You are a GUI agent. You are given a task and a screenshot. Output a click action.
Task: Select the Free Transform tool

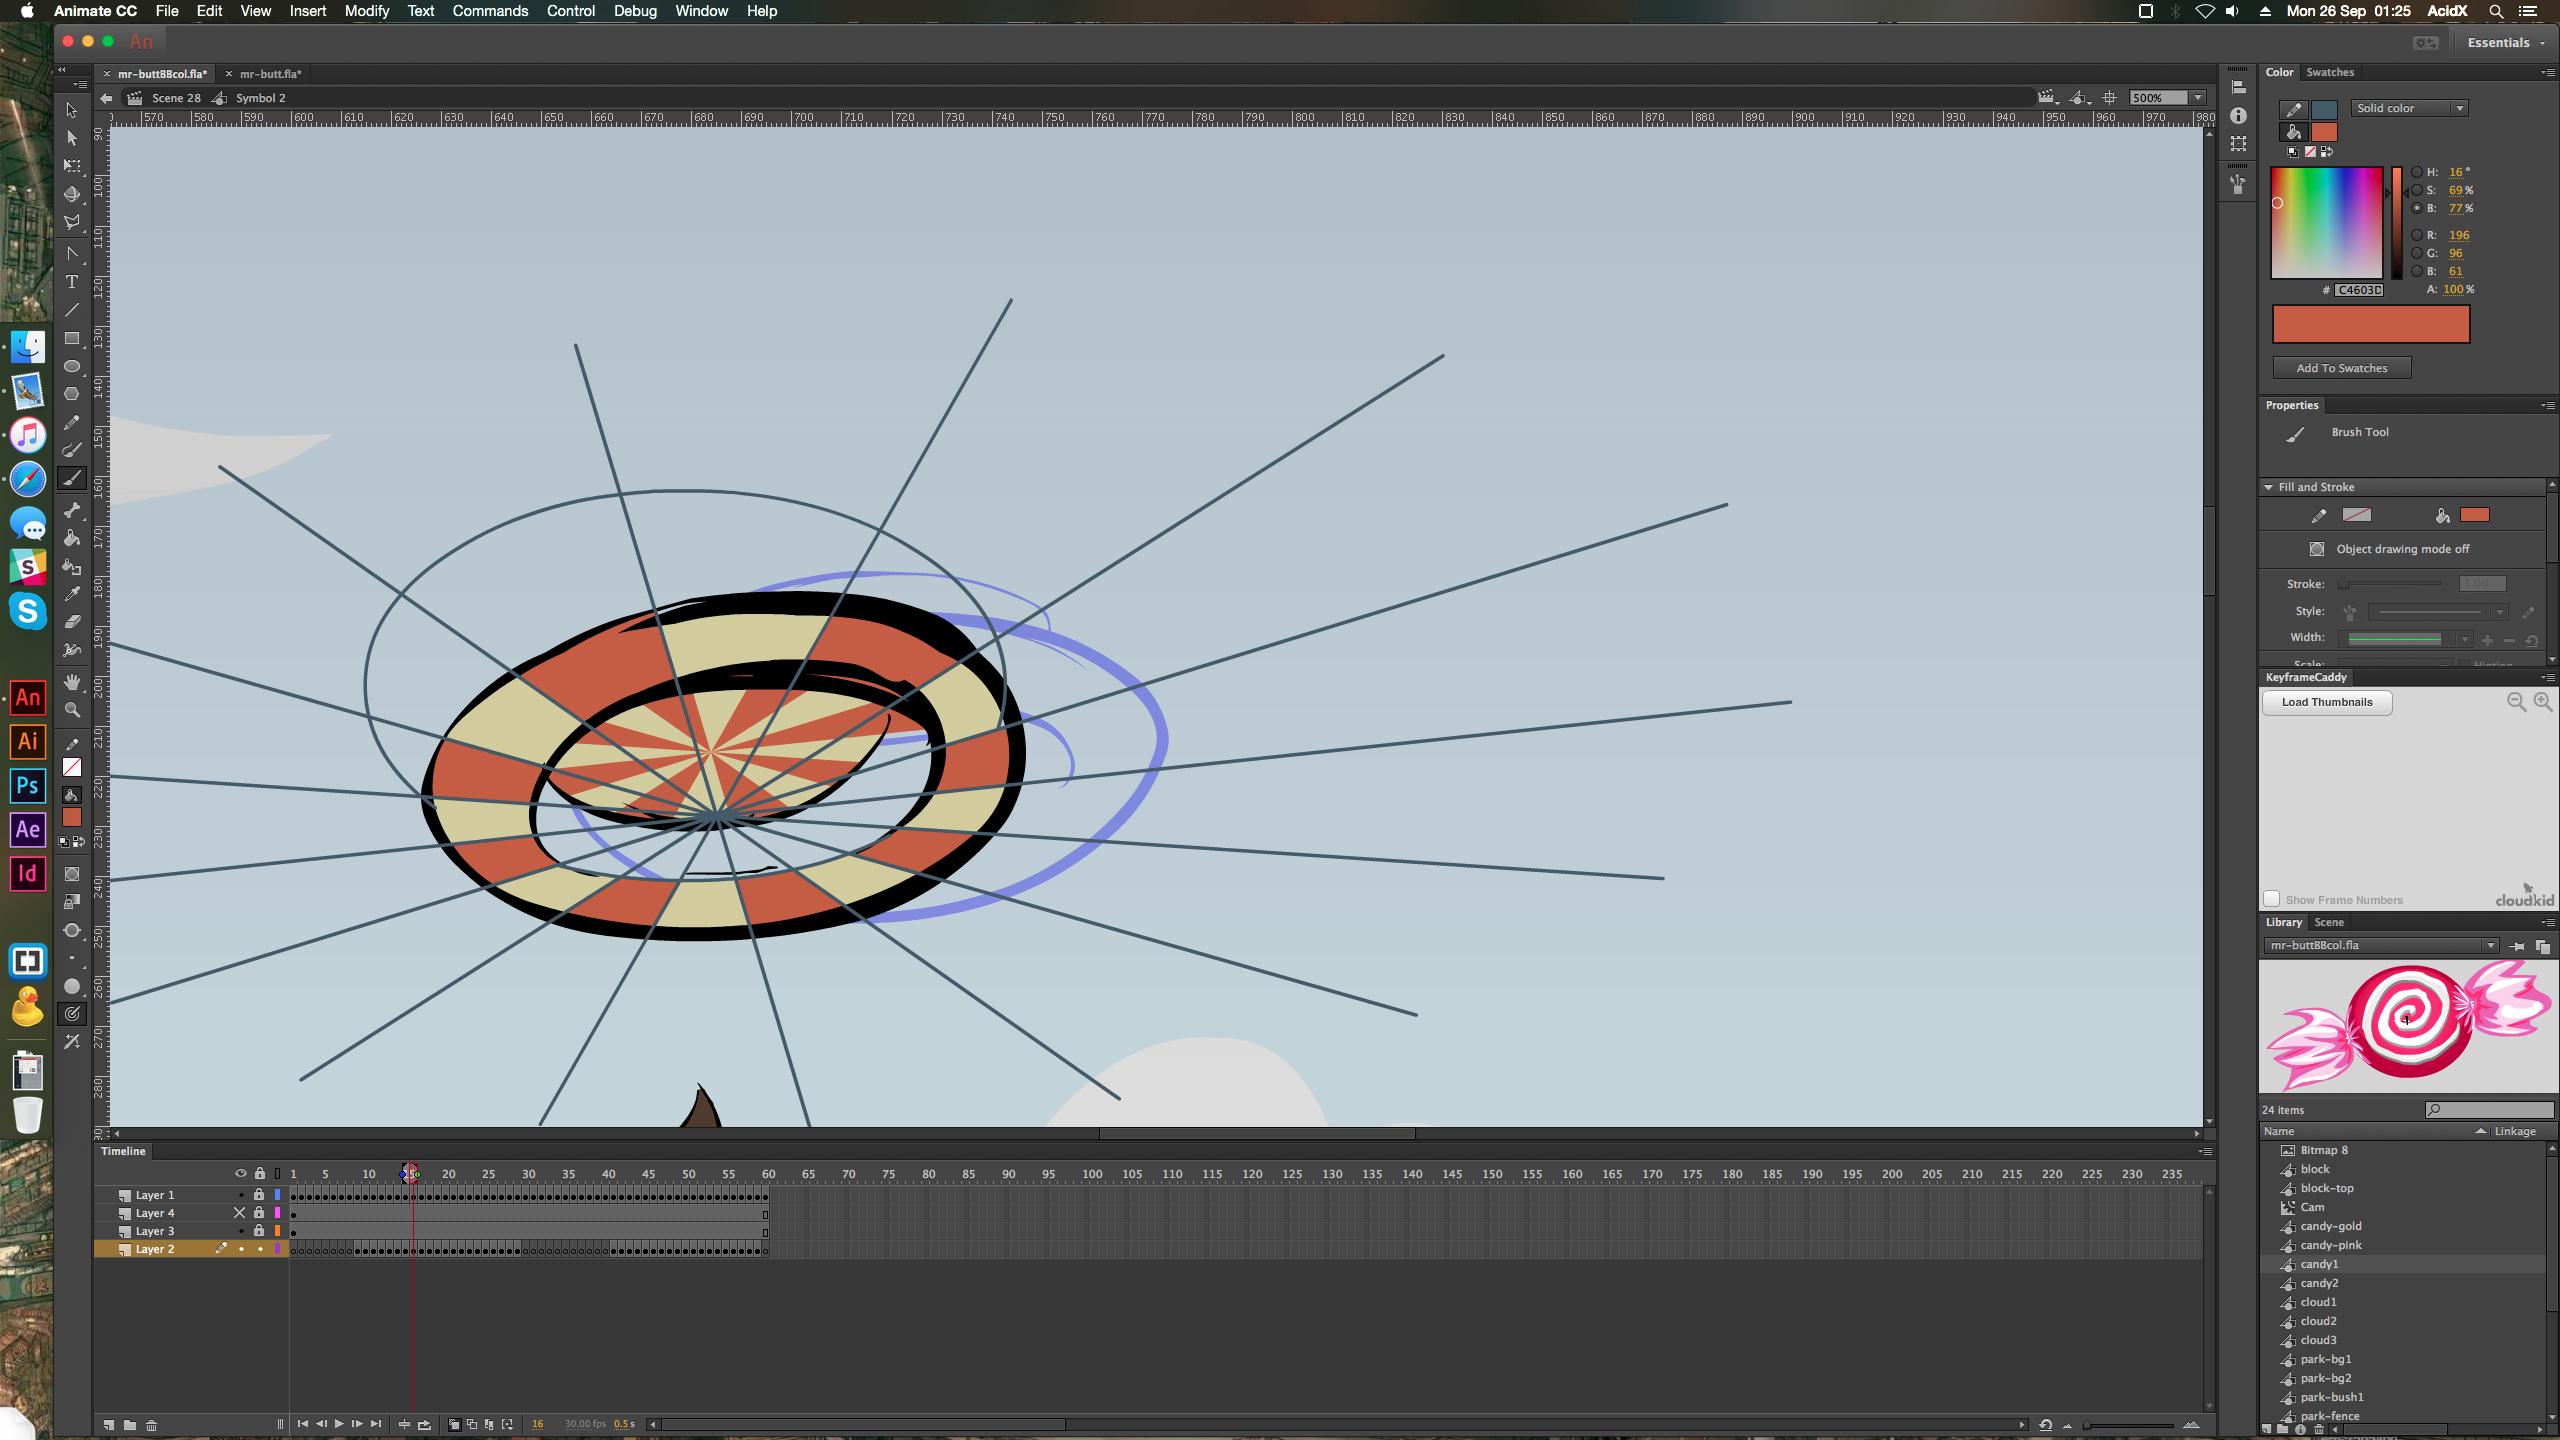tap(71, 166)
